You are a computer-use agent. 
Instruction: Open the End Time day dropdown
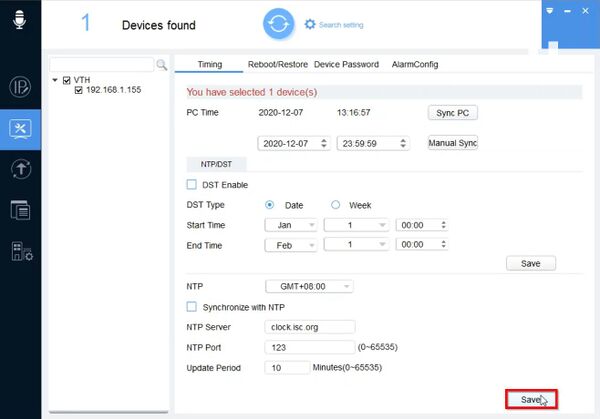pos(356,244)
